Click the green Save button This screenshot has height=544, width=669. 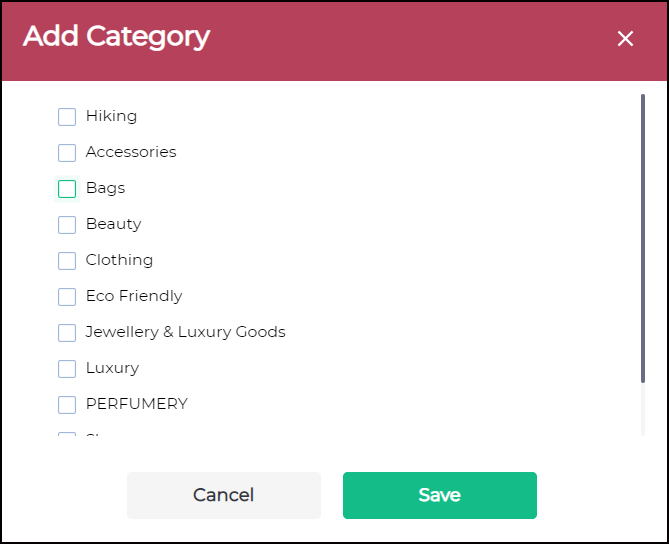coord(439,495)
